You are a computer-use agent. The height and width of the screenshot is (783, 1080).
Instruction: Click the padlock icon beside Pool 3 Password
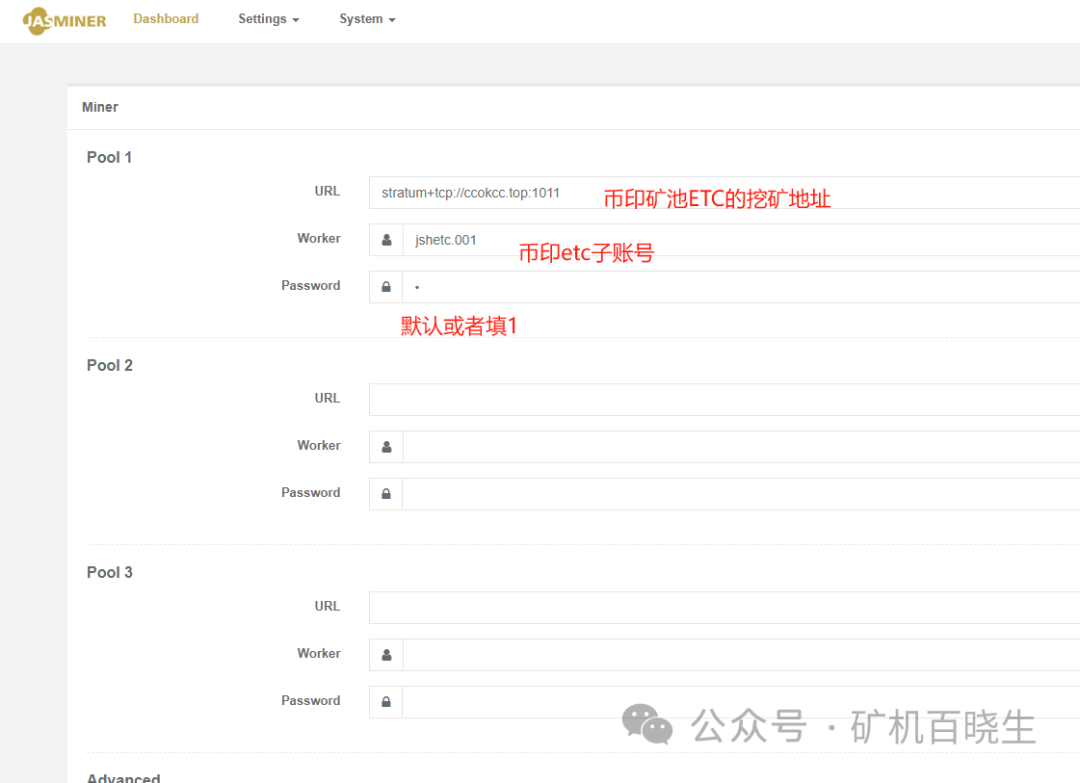385,701
